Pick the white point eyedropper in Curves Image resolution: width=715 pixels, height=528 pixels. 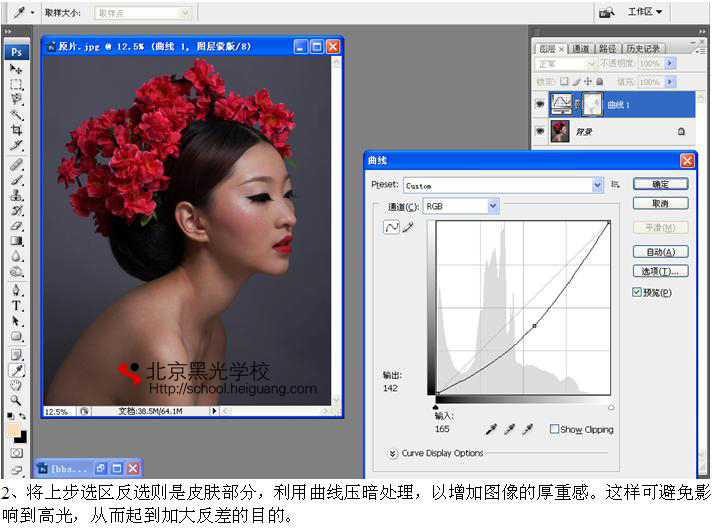pyautogui.click(x=528, y=429)
